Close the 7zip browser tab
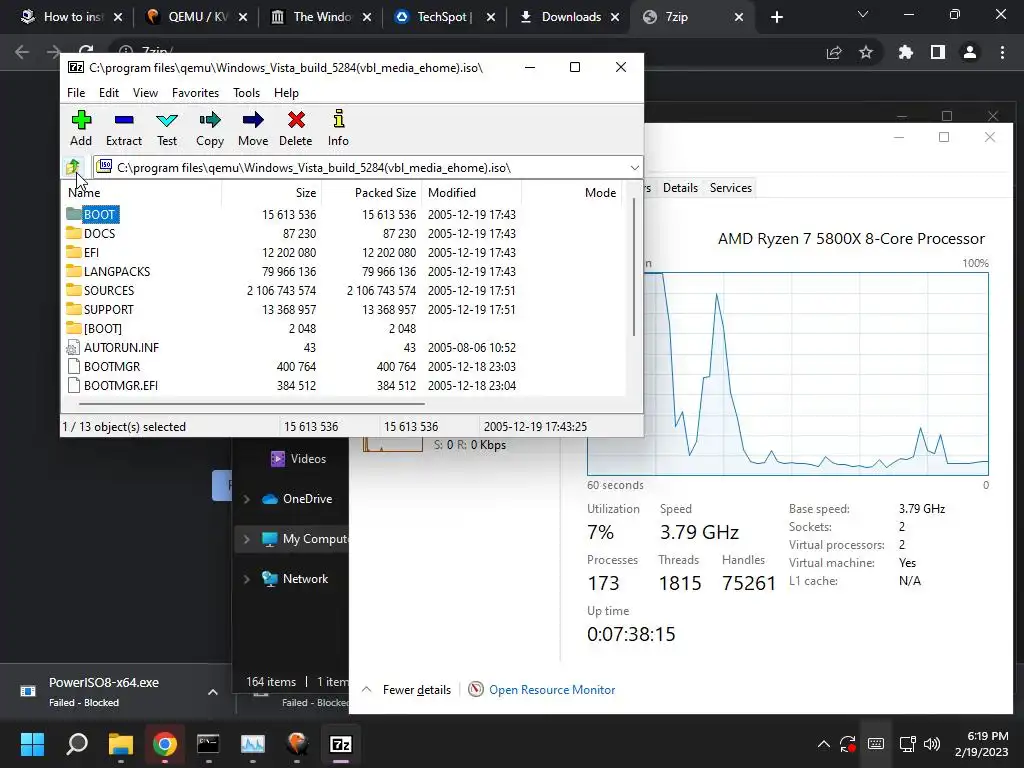This screenshot has width=1024, height=768. click(x=739, y=17)
